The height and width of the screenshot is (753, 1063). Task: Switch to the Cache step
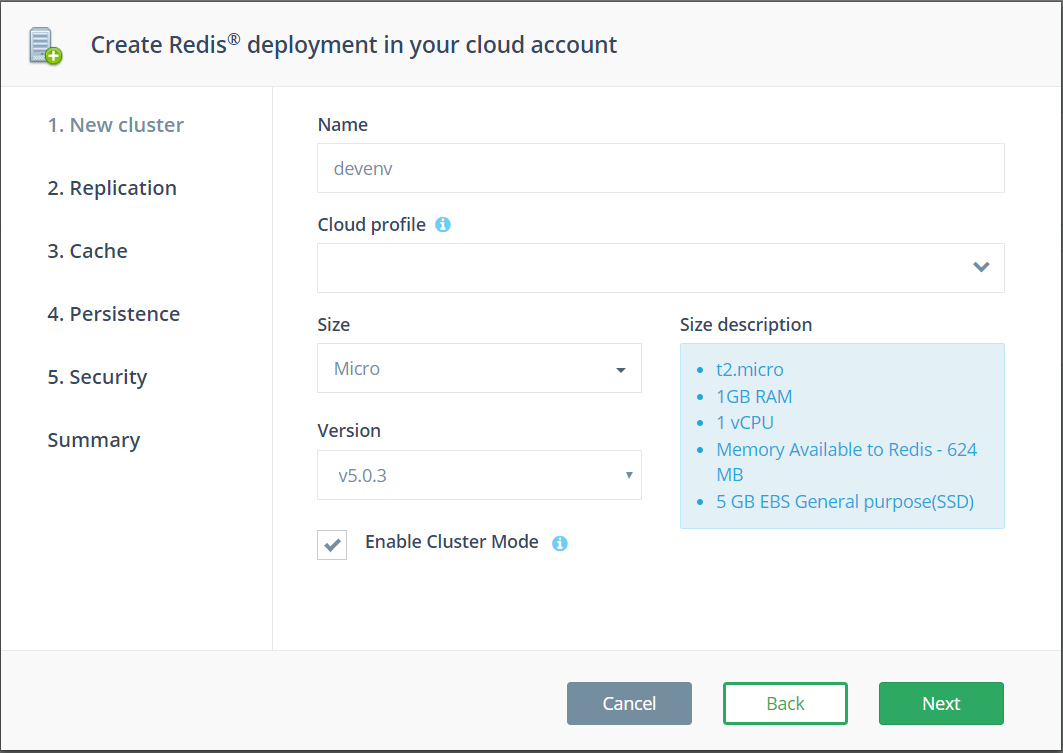pos(87,251)
